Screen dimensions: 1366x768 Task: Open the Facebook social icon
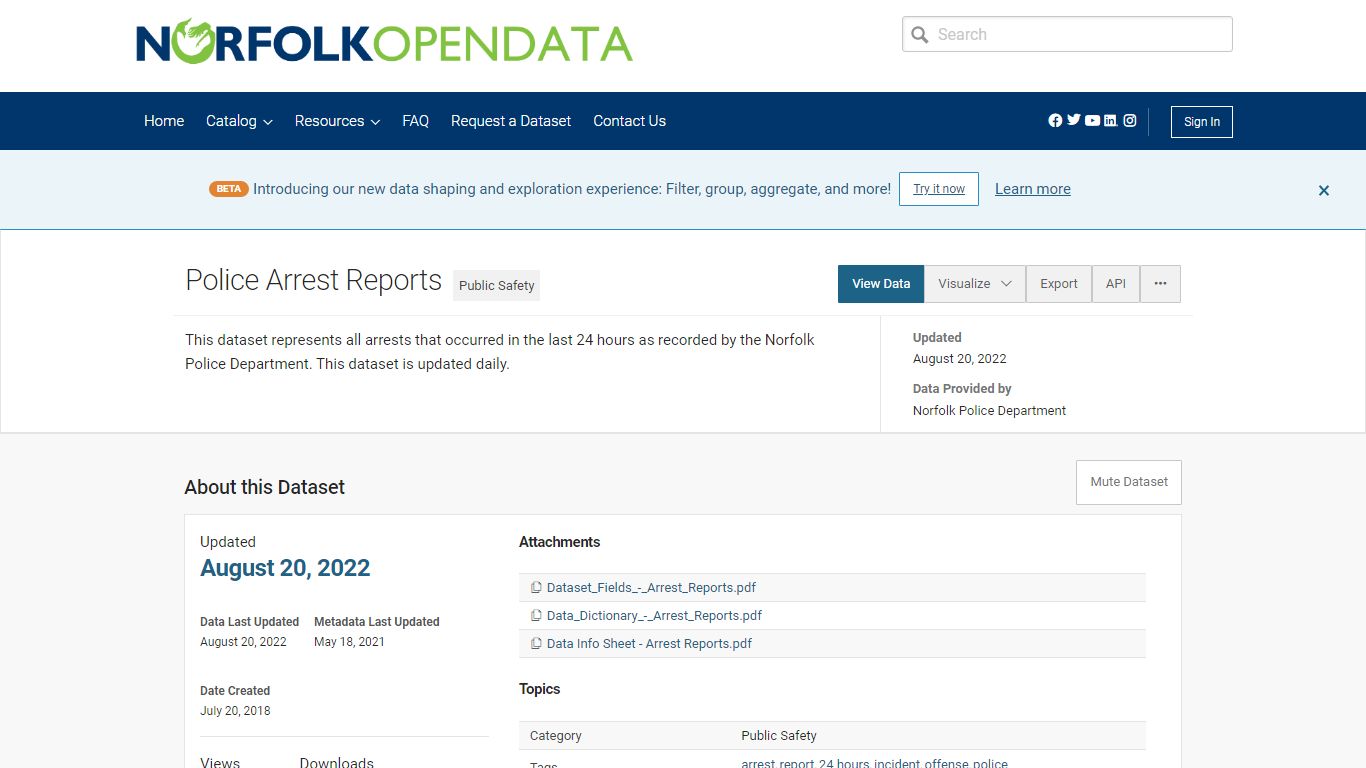(x=1055, y=121)
